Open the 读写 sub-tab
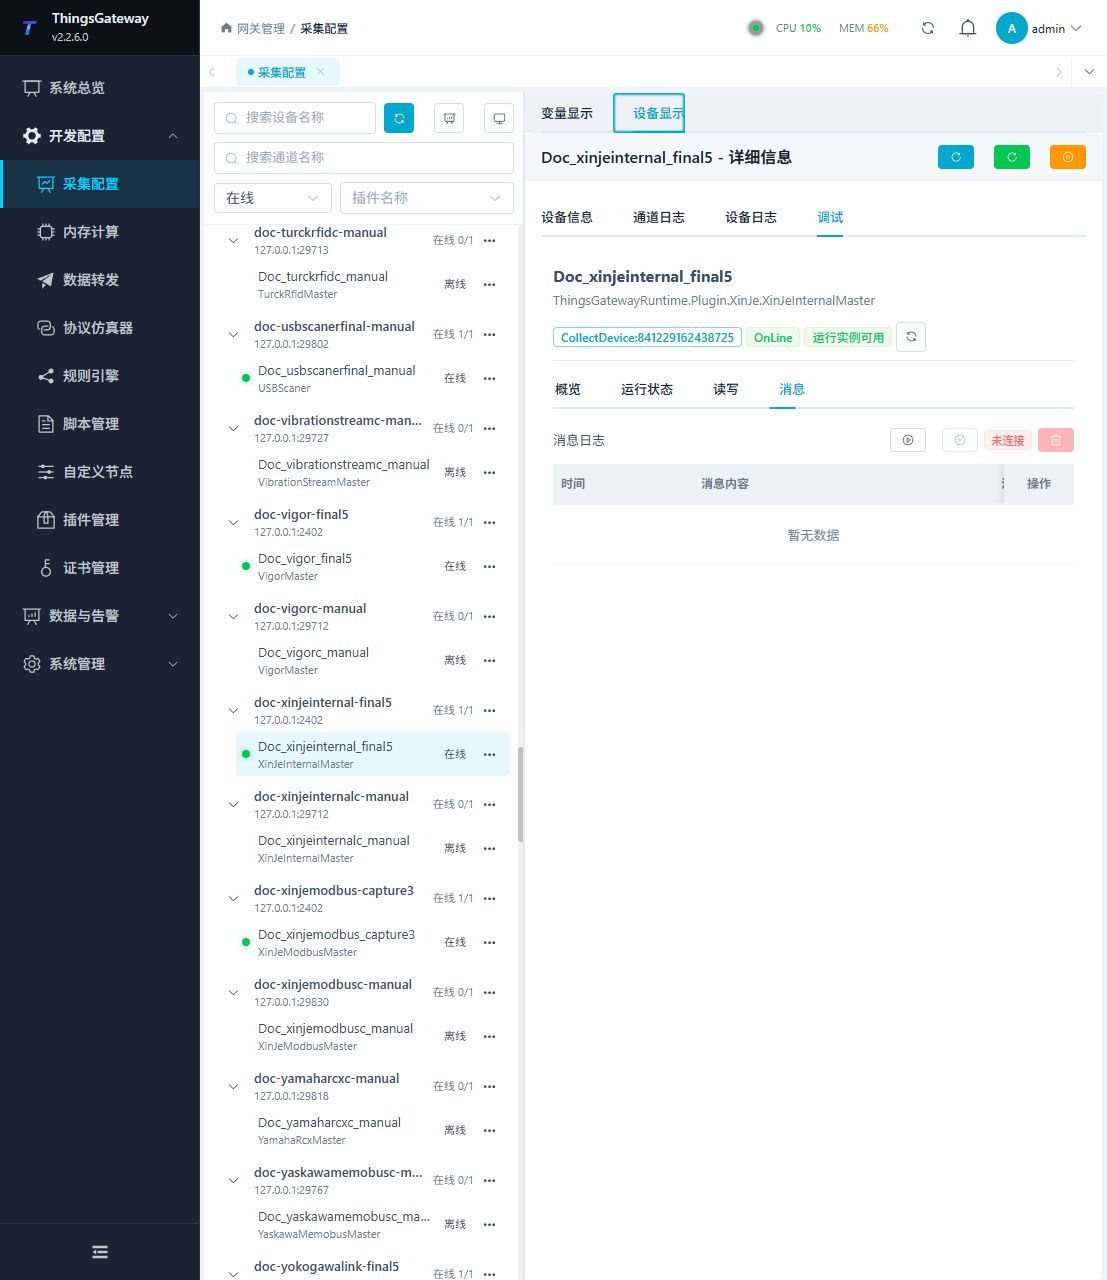 726,389
